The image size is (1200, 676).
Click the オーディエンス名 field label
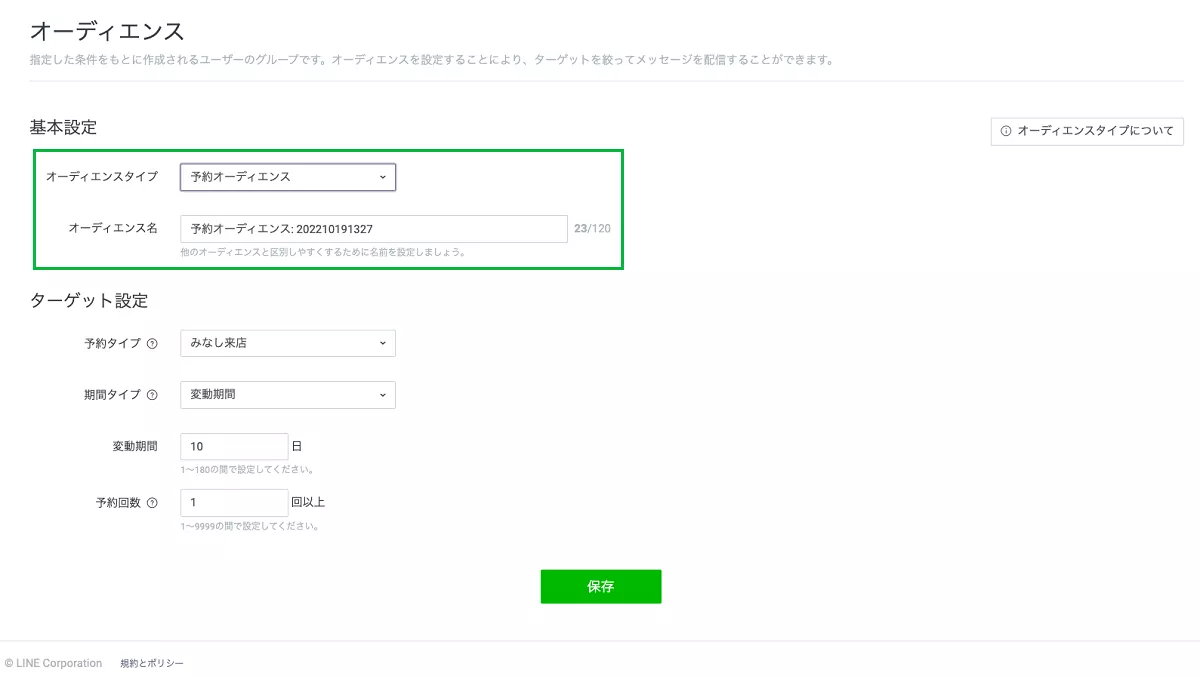(x=113, y=229)
